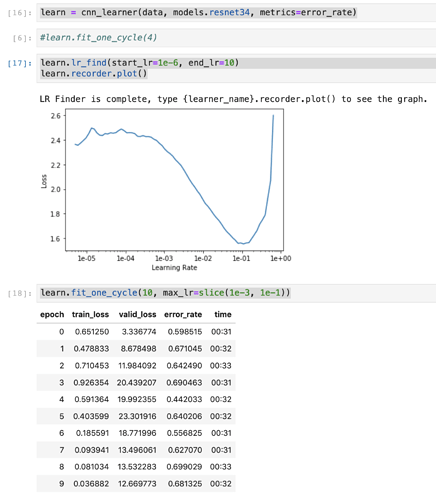This screenshot has height=500, width=436.
Task: Select the fit_one_cycle(10, max_lr=slice) cell
Action: click(x=236, y=293)
